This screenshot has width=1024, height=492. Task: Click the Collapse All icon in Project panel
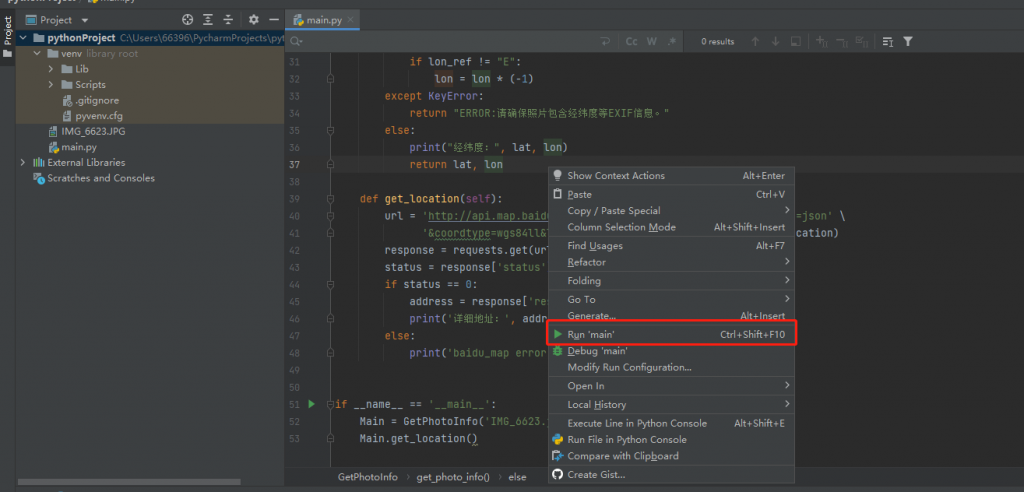pos(227,20)
